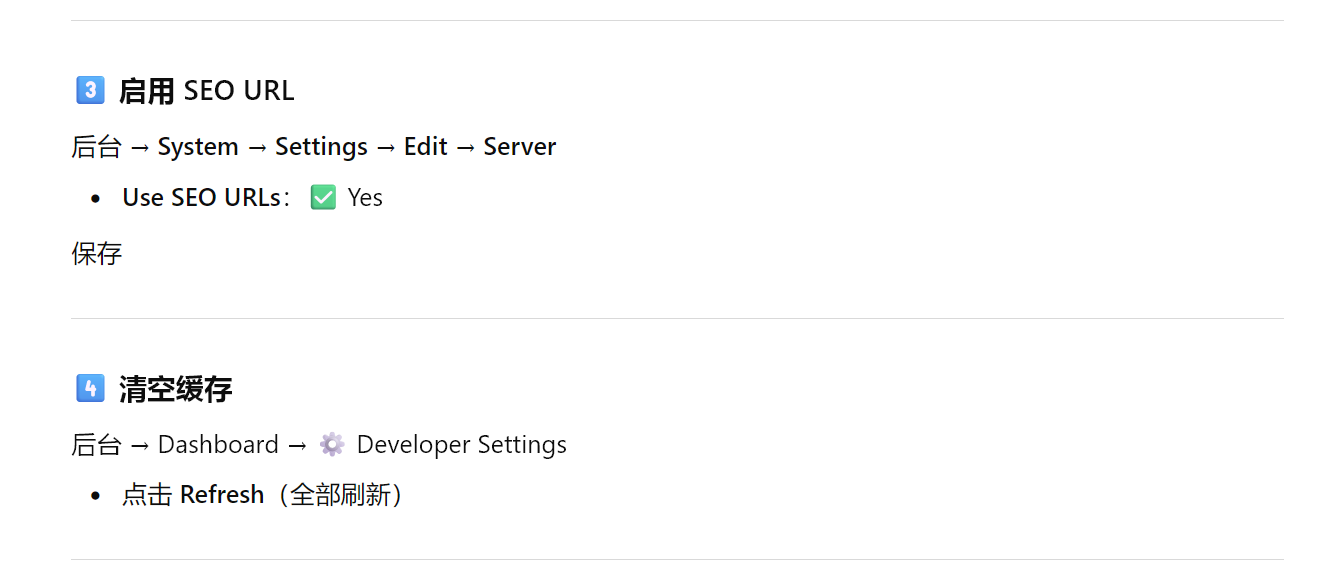Click the green checkmark emoji before Yes

[x=323, y=198]
